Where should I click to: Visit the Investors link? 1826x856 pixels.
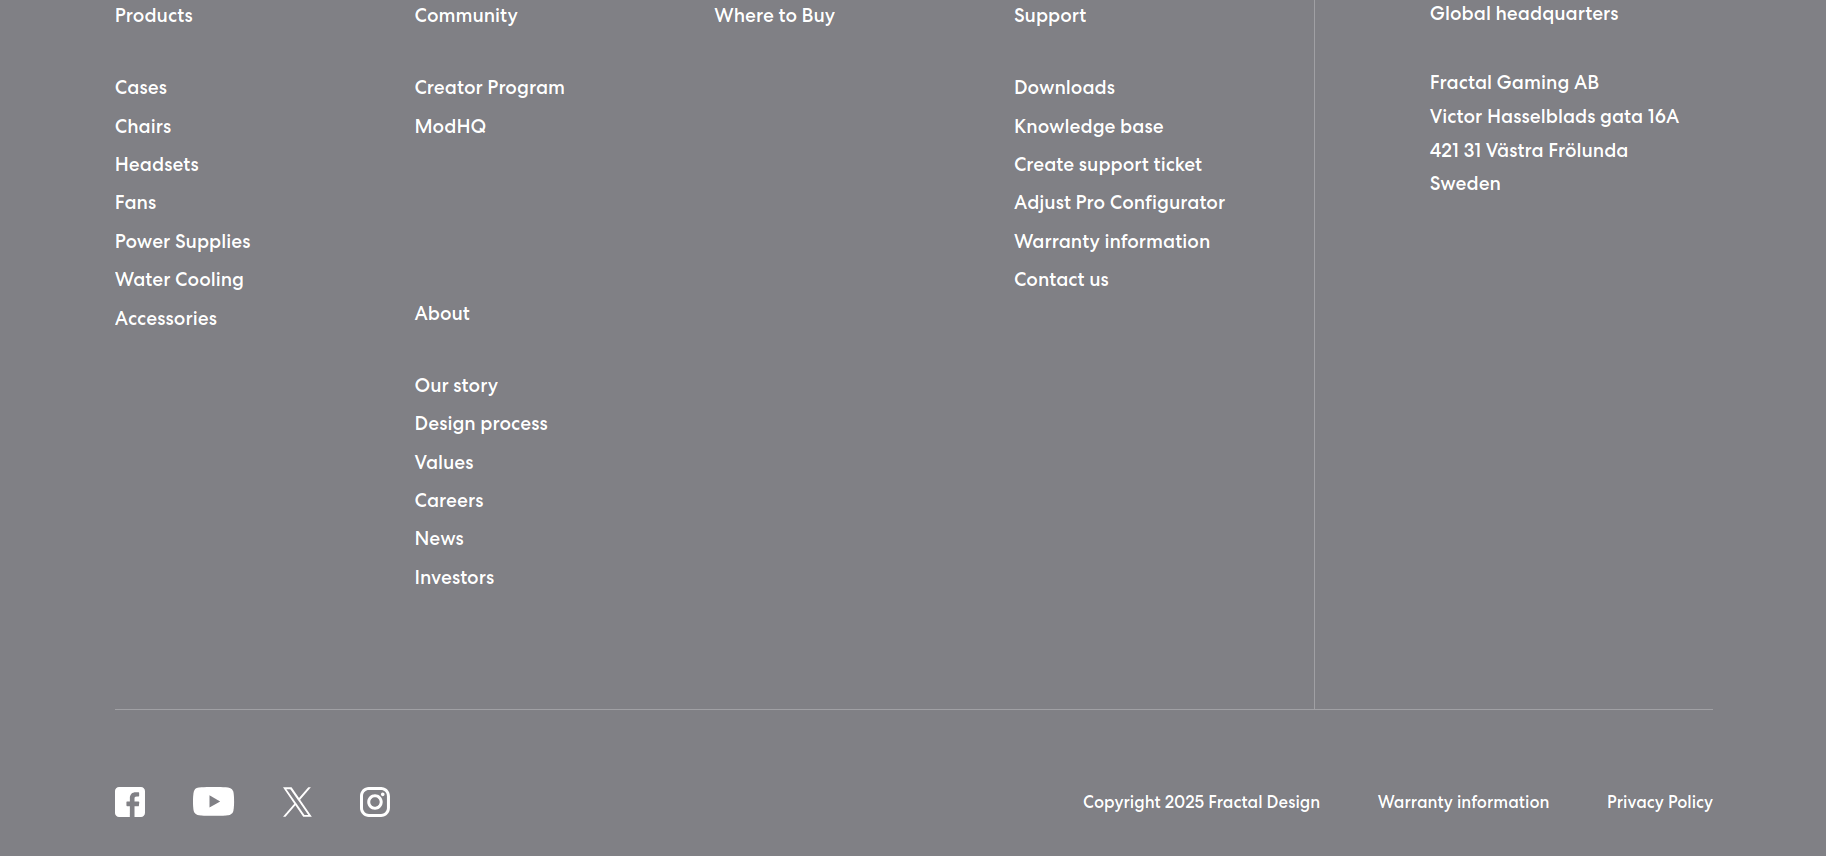pos(454,578)
